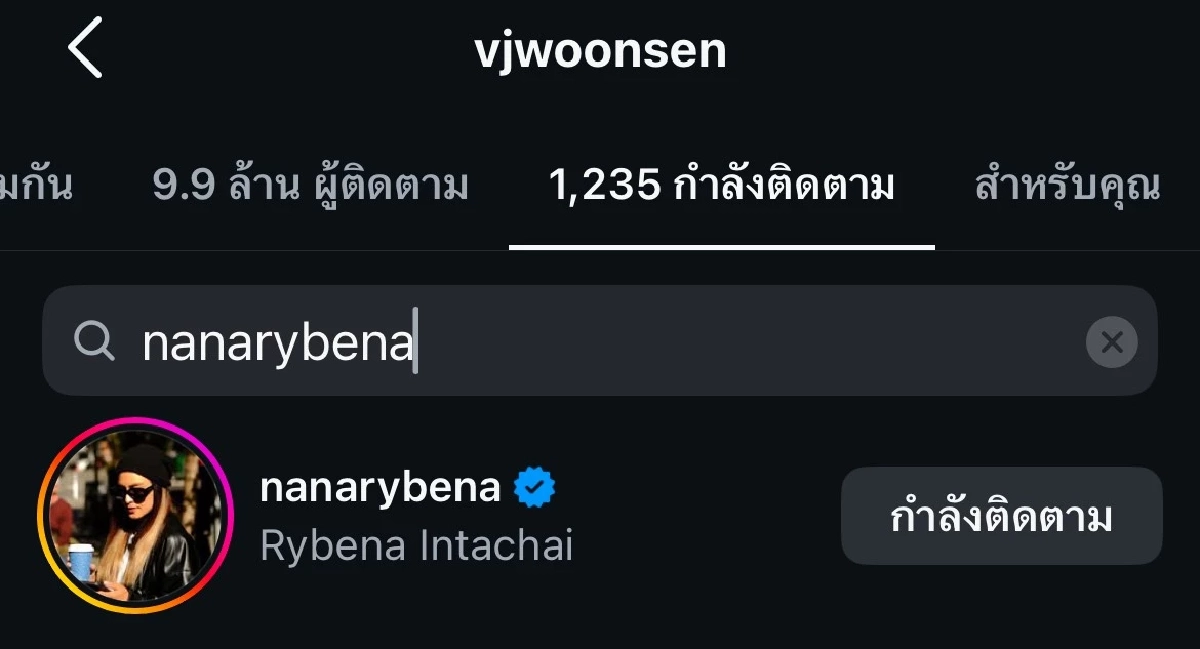The height and width of the screenshot is (649, 1200).
Task: Select the กำลังติดตาม following tab
Action: 722,185
